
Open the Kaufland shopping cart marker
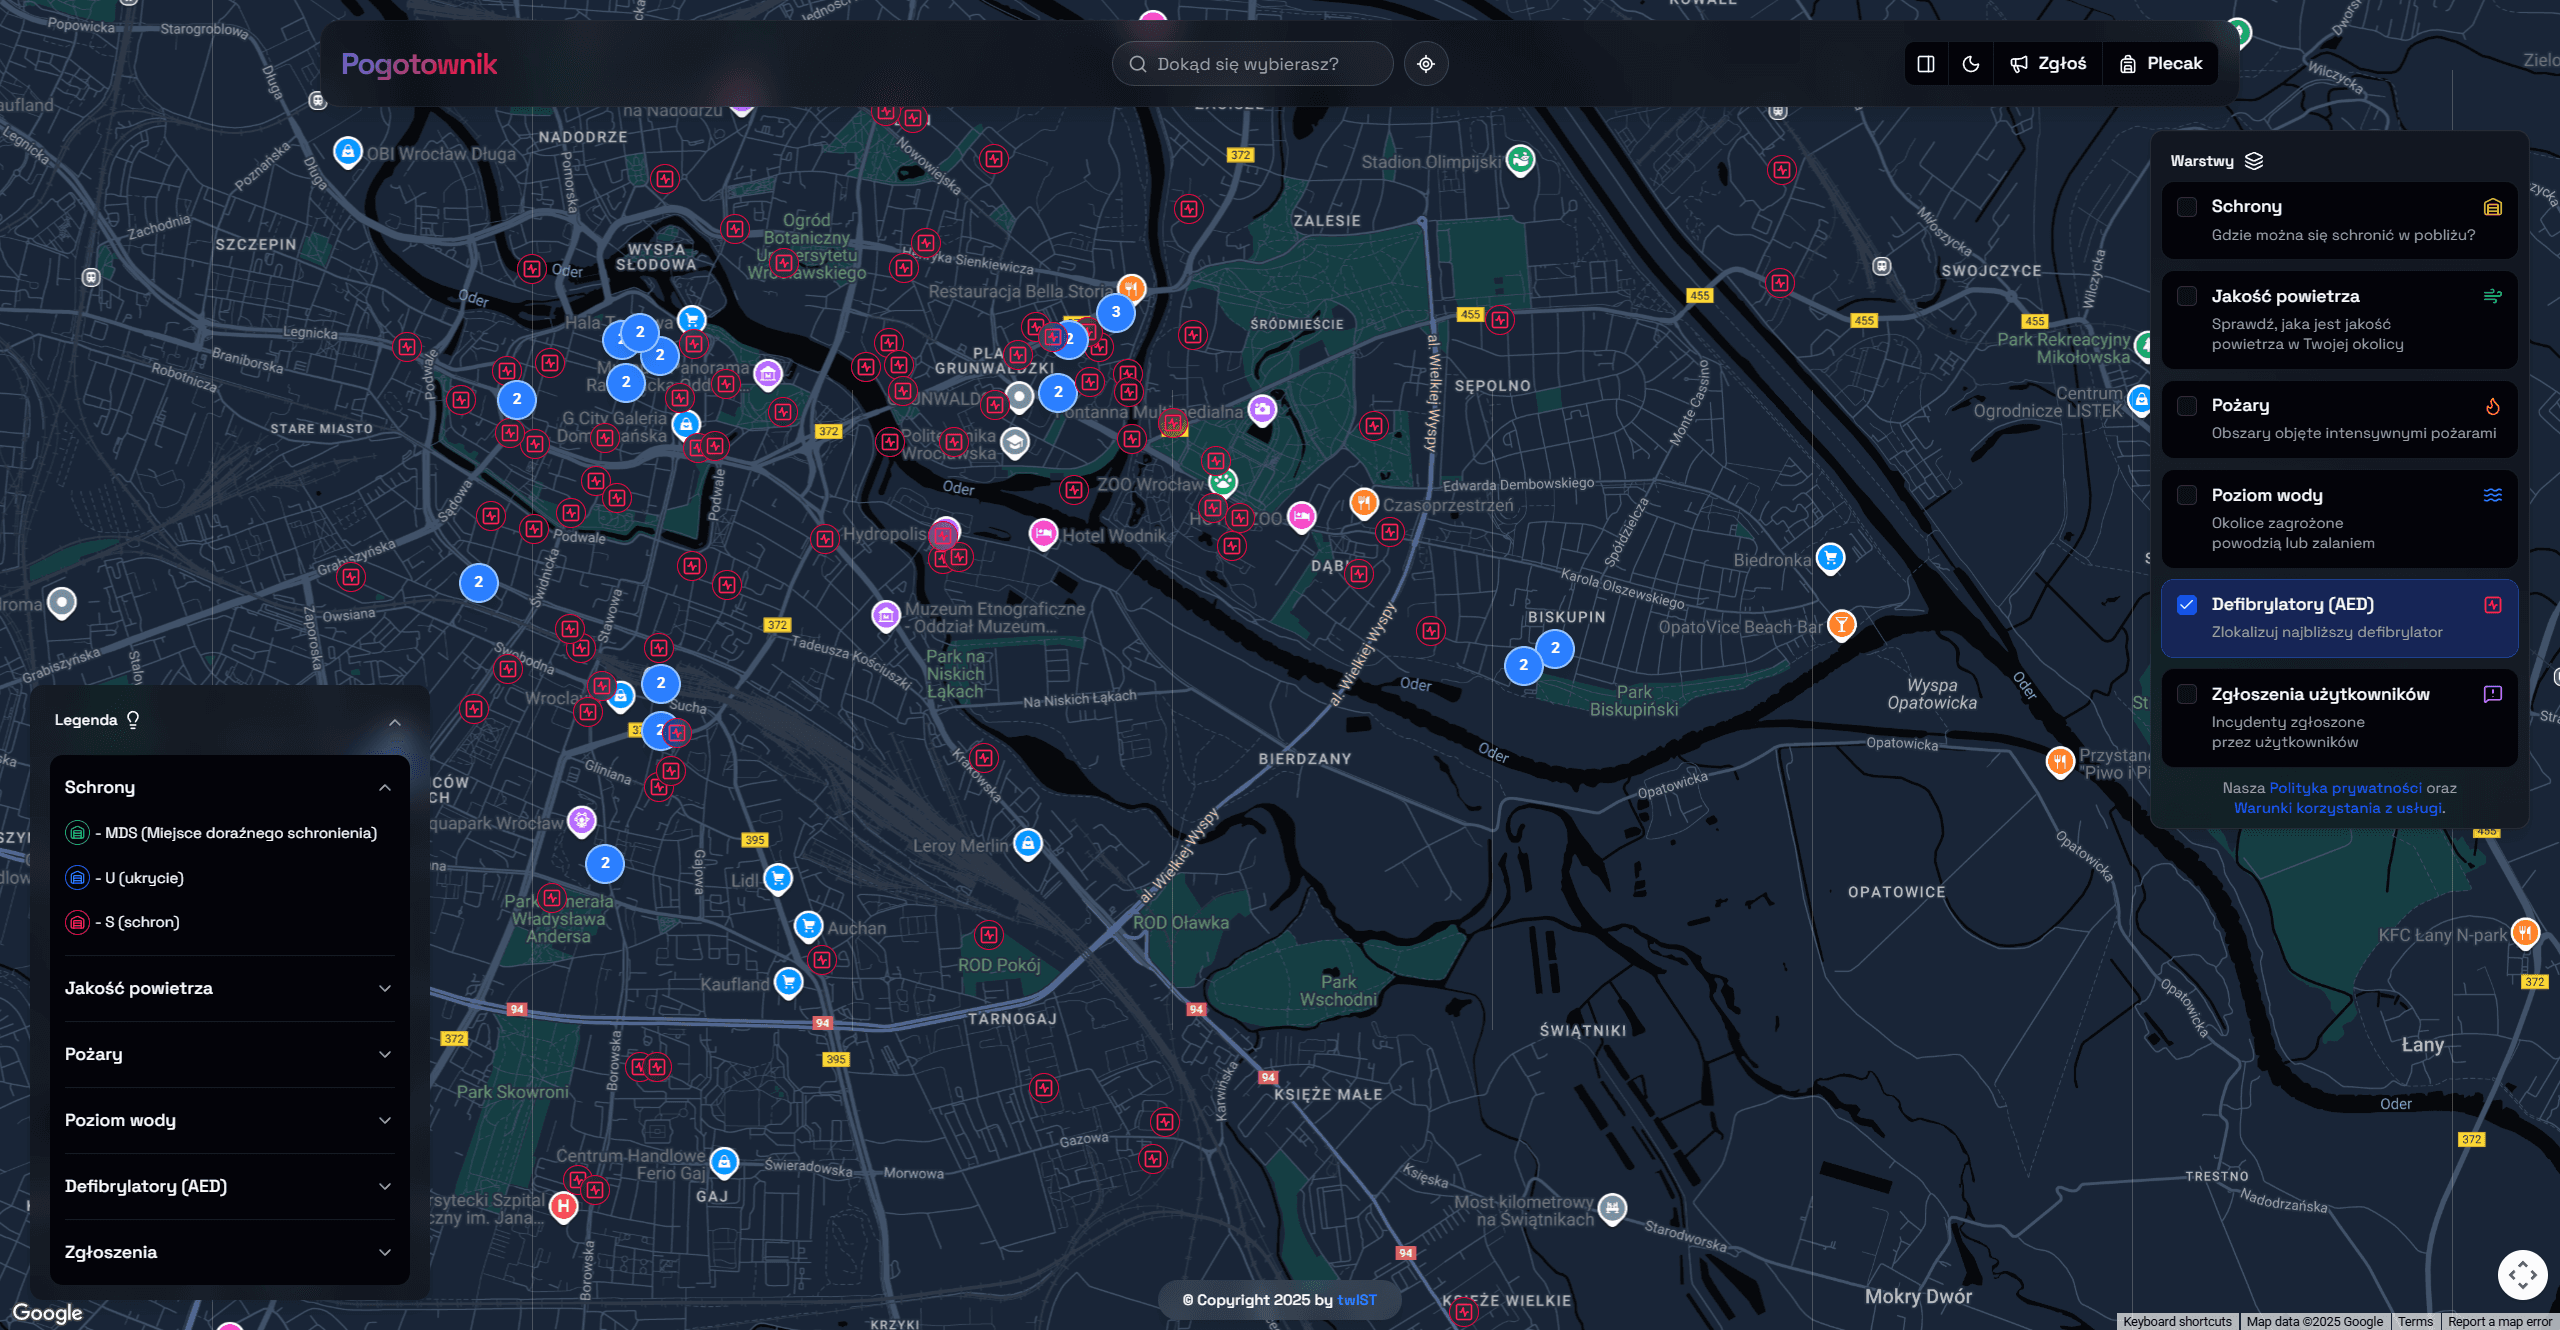788,982
